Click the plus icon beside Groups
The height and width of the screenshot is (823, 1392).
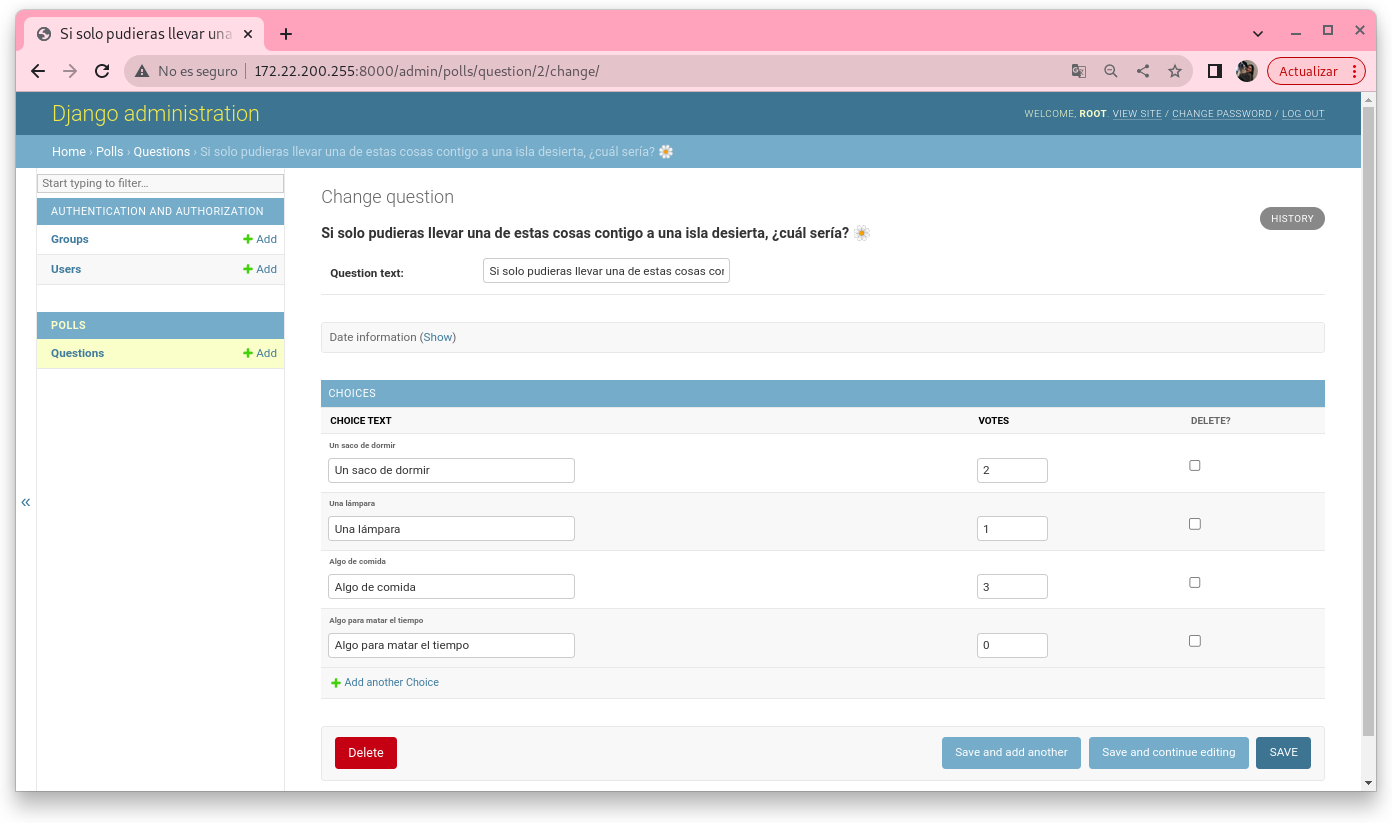pos(248,240)
